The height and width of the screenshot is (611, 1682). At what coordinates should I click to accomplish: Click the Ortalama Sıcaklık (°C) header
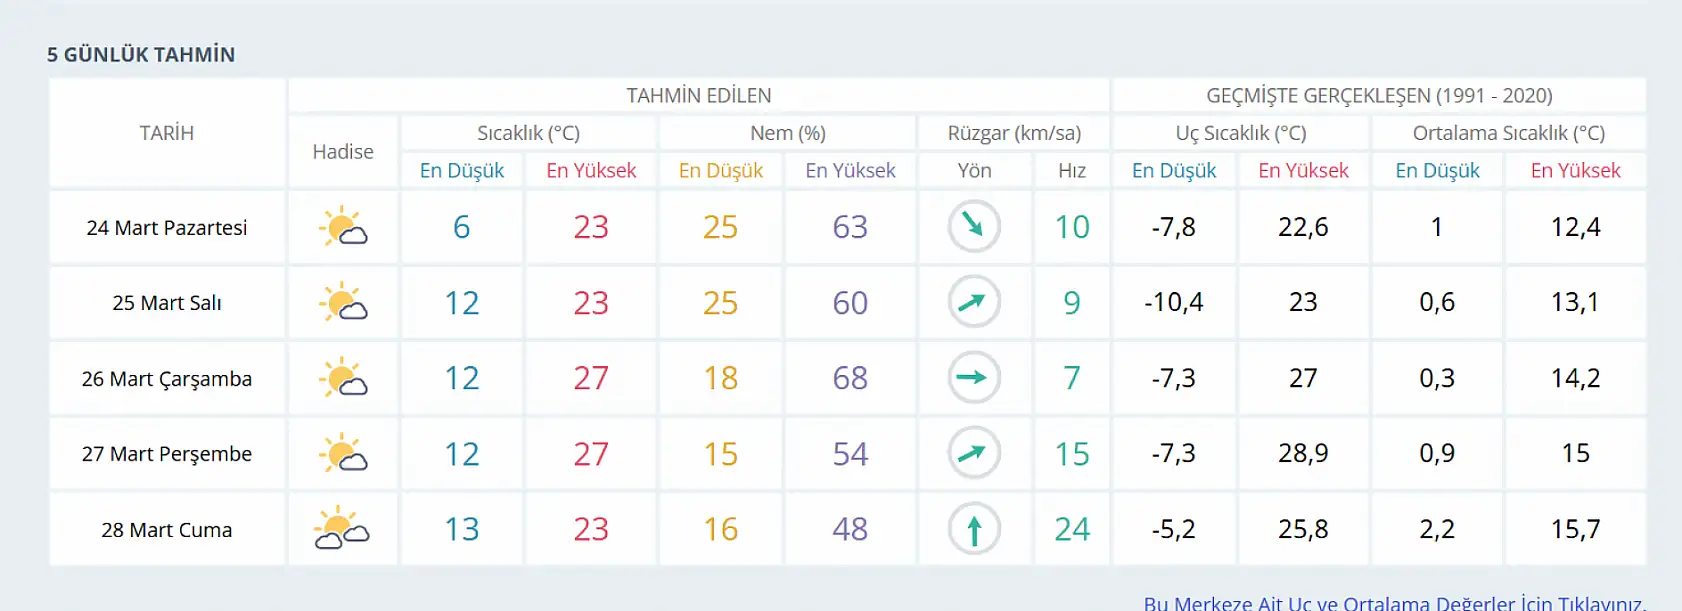pos(1508,133)
